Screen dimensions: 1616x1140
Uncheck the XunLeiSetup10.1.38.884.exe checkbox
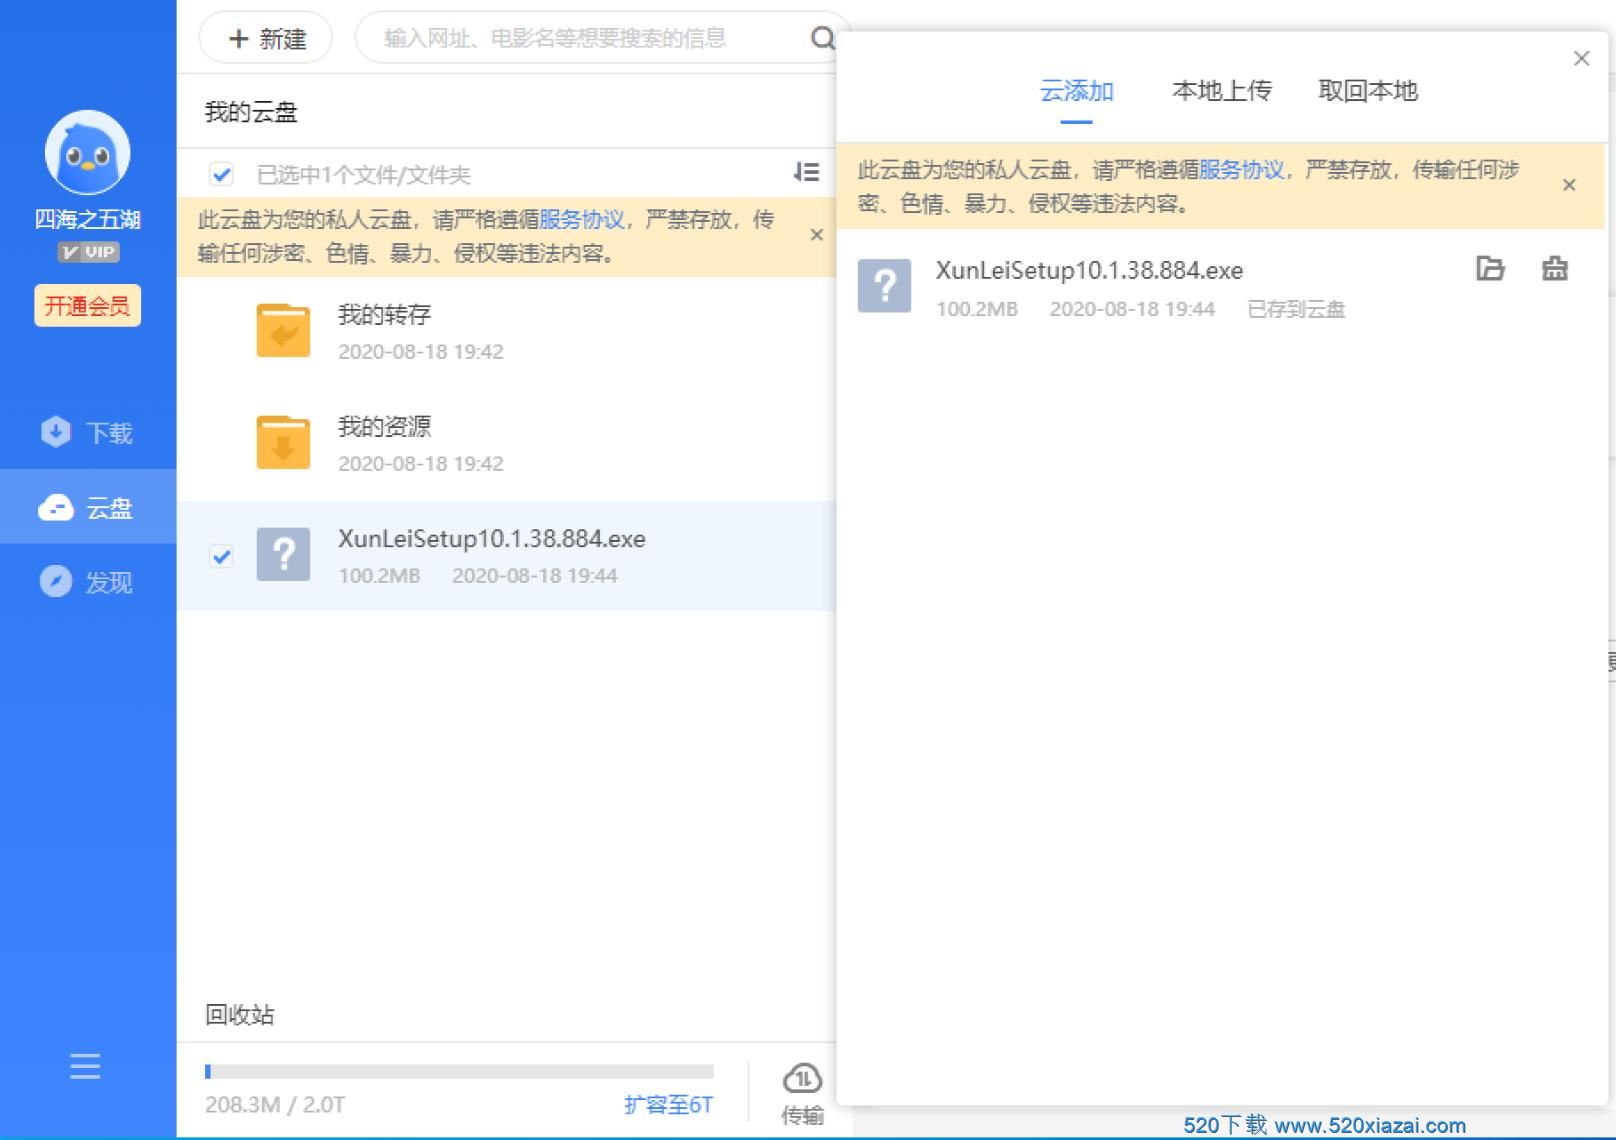(x=221, y=556)
